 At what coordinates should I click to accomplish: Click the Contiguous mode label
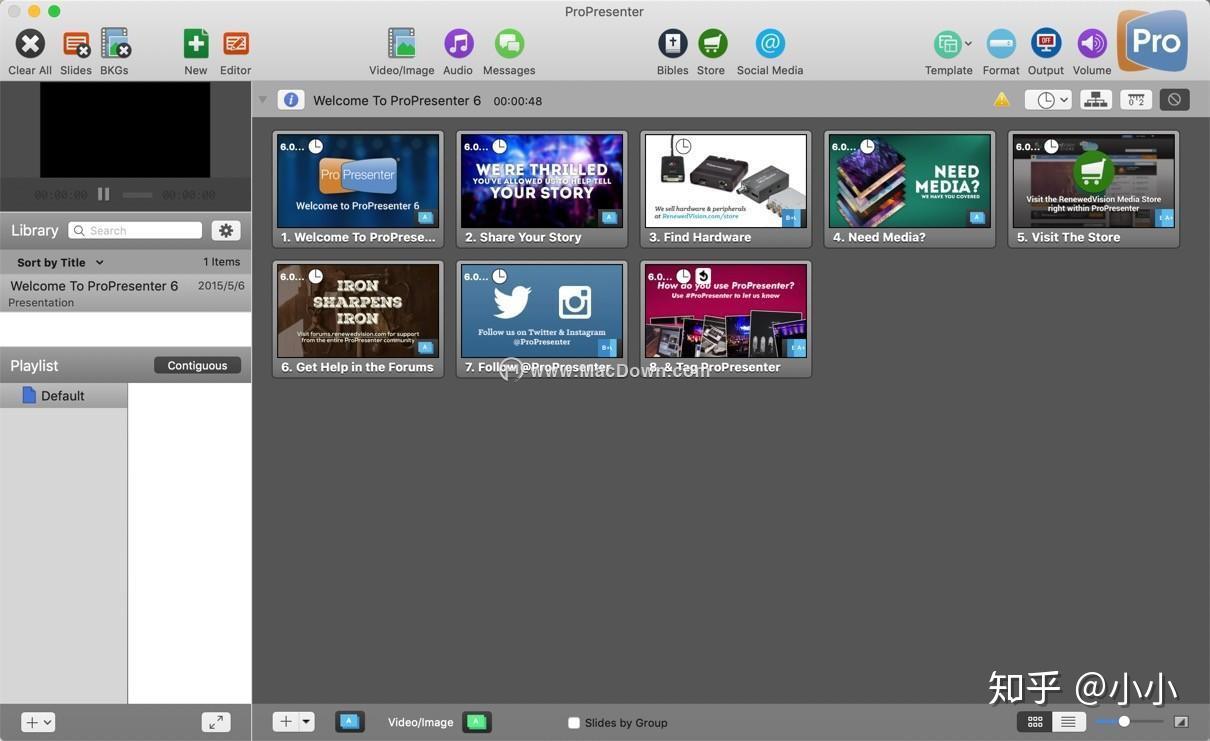point(196,365)
